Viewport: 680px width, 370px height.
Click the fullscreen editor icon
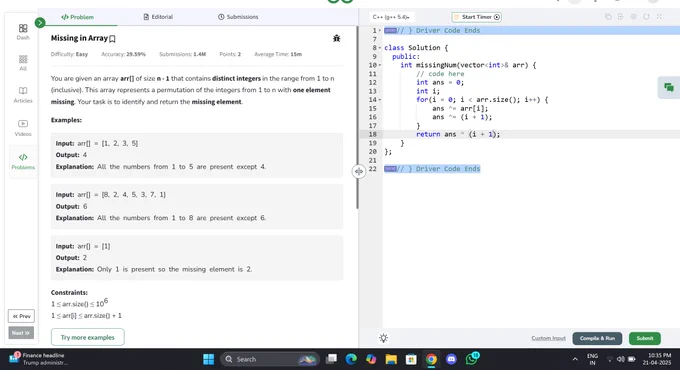[x=659, y=16]
